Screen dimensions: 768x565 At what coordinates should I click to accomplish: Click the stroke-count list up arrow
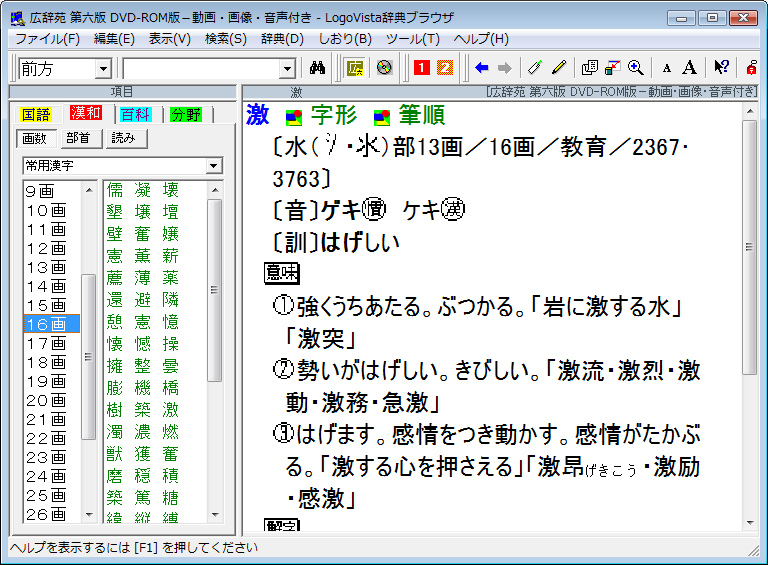point(89,190)
